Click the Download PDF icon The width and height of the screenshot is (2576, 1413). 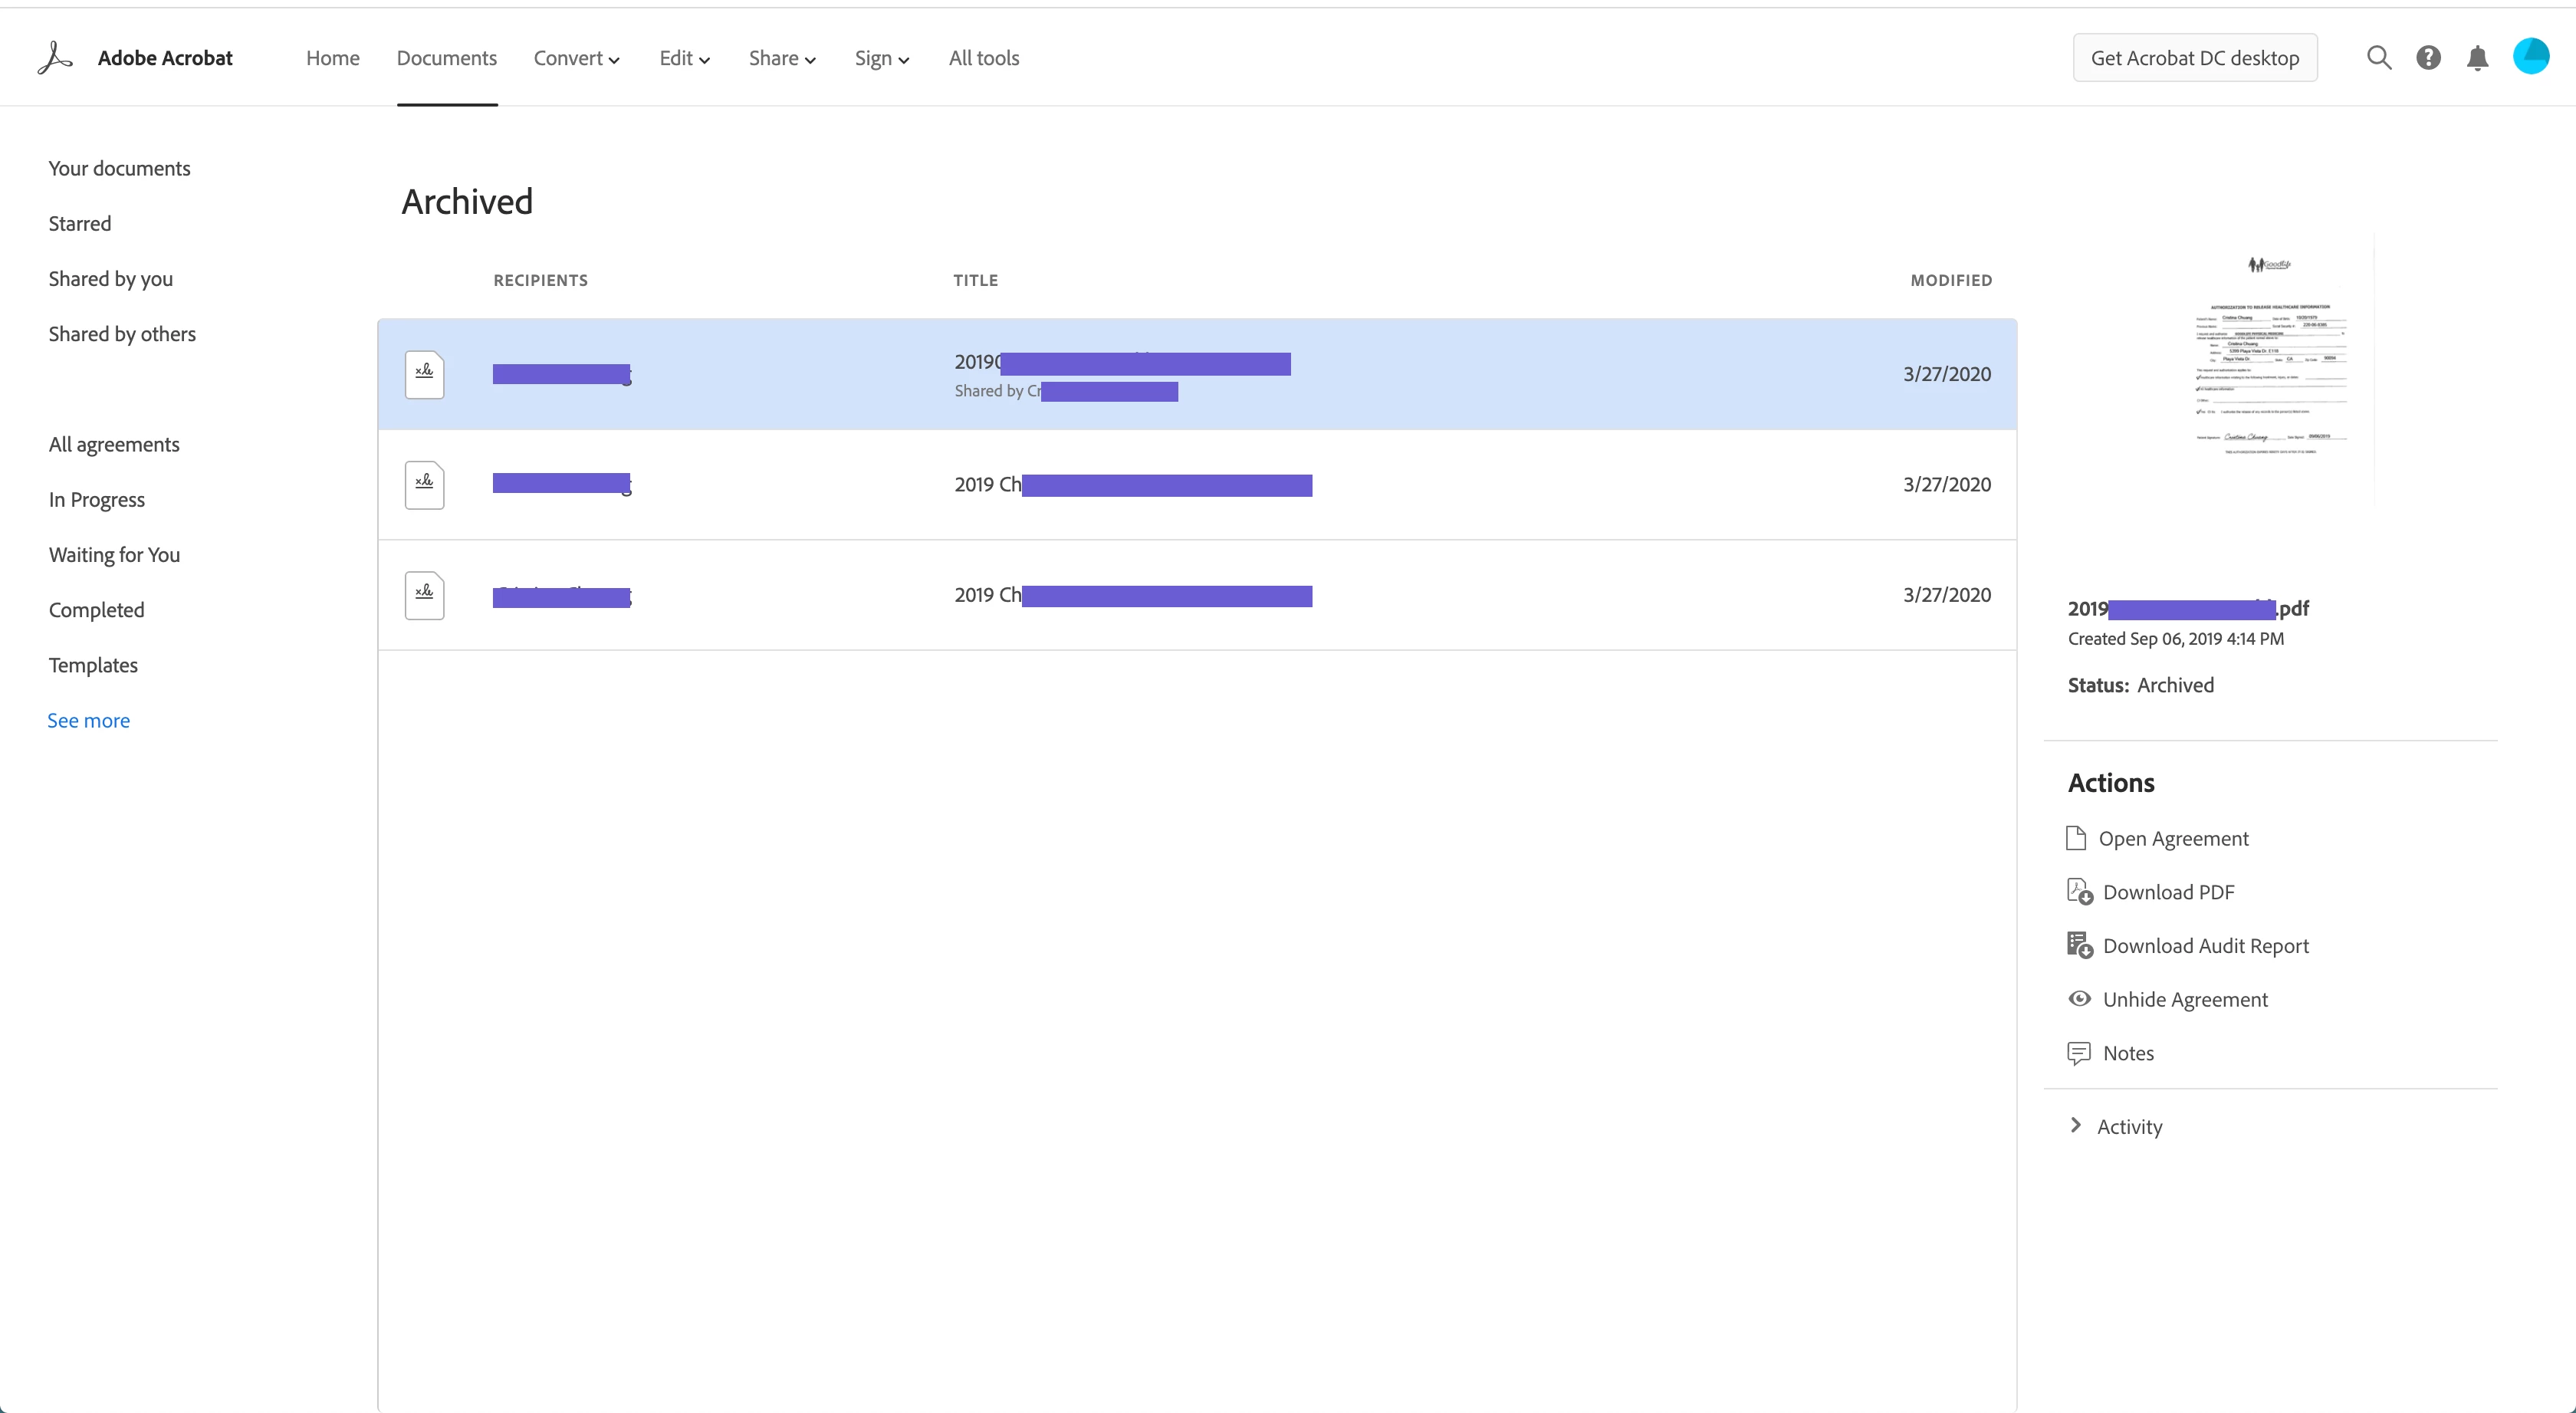tap(2079, 892)
